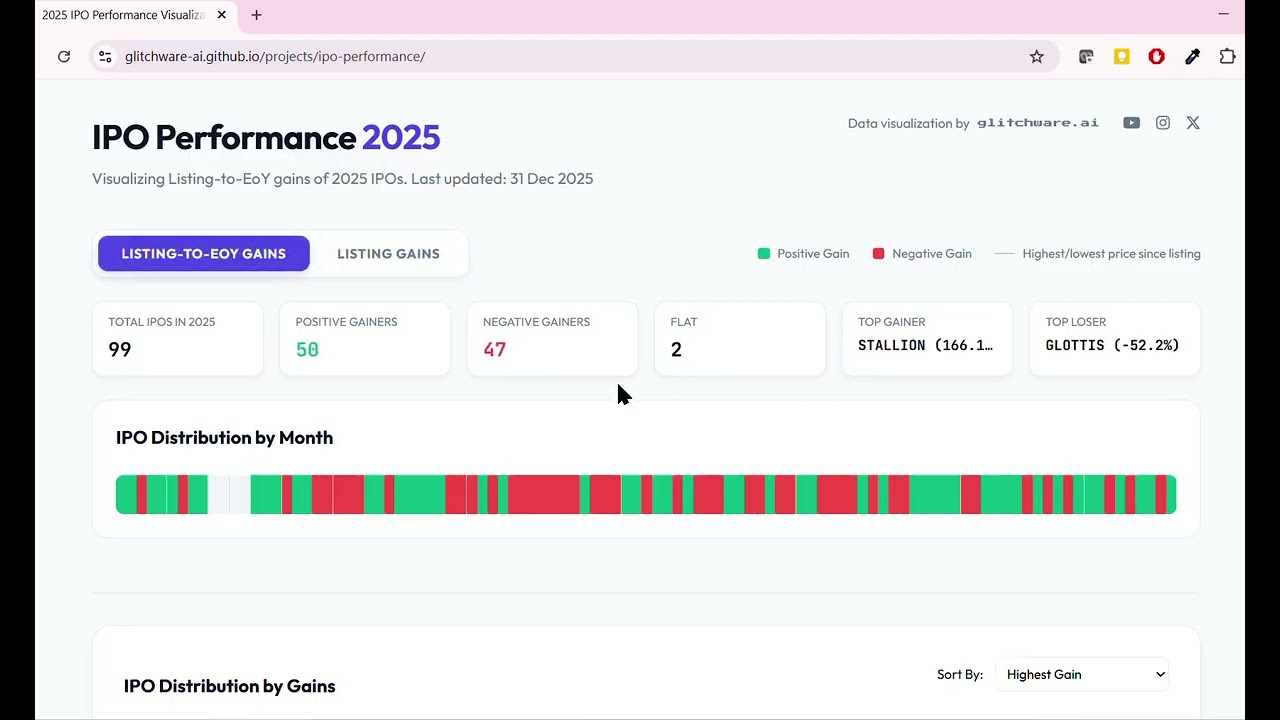
Task: Click the gray extension icon beside the bookmark star
Action: point(1086,57)
